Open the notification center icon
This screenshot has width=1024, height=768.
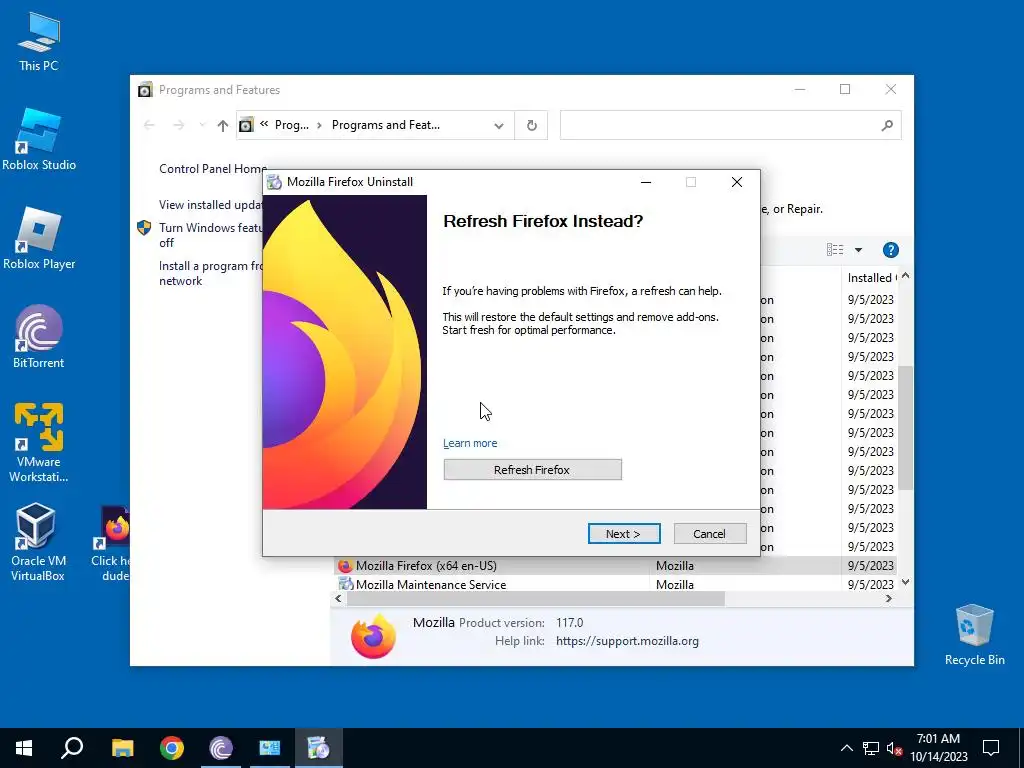[991, 748]
